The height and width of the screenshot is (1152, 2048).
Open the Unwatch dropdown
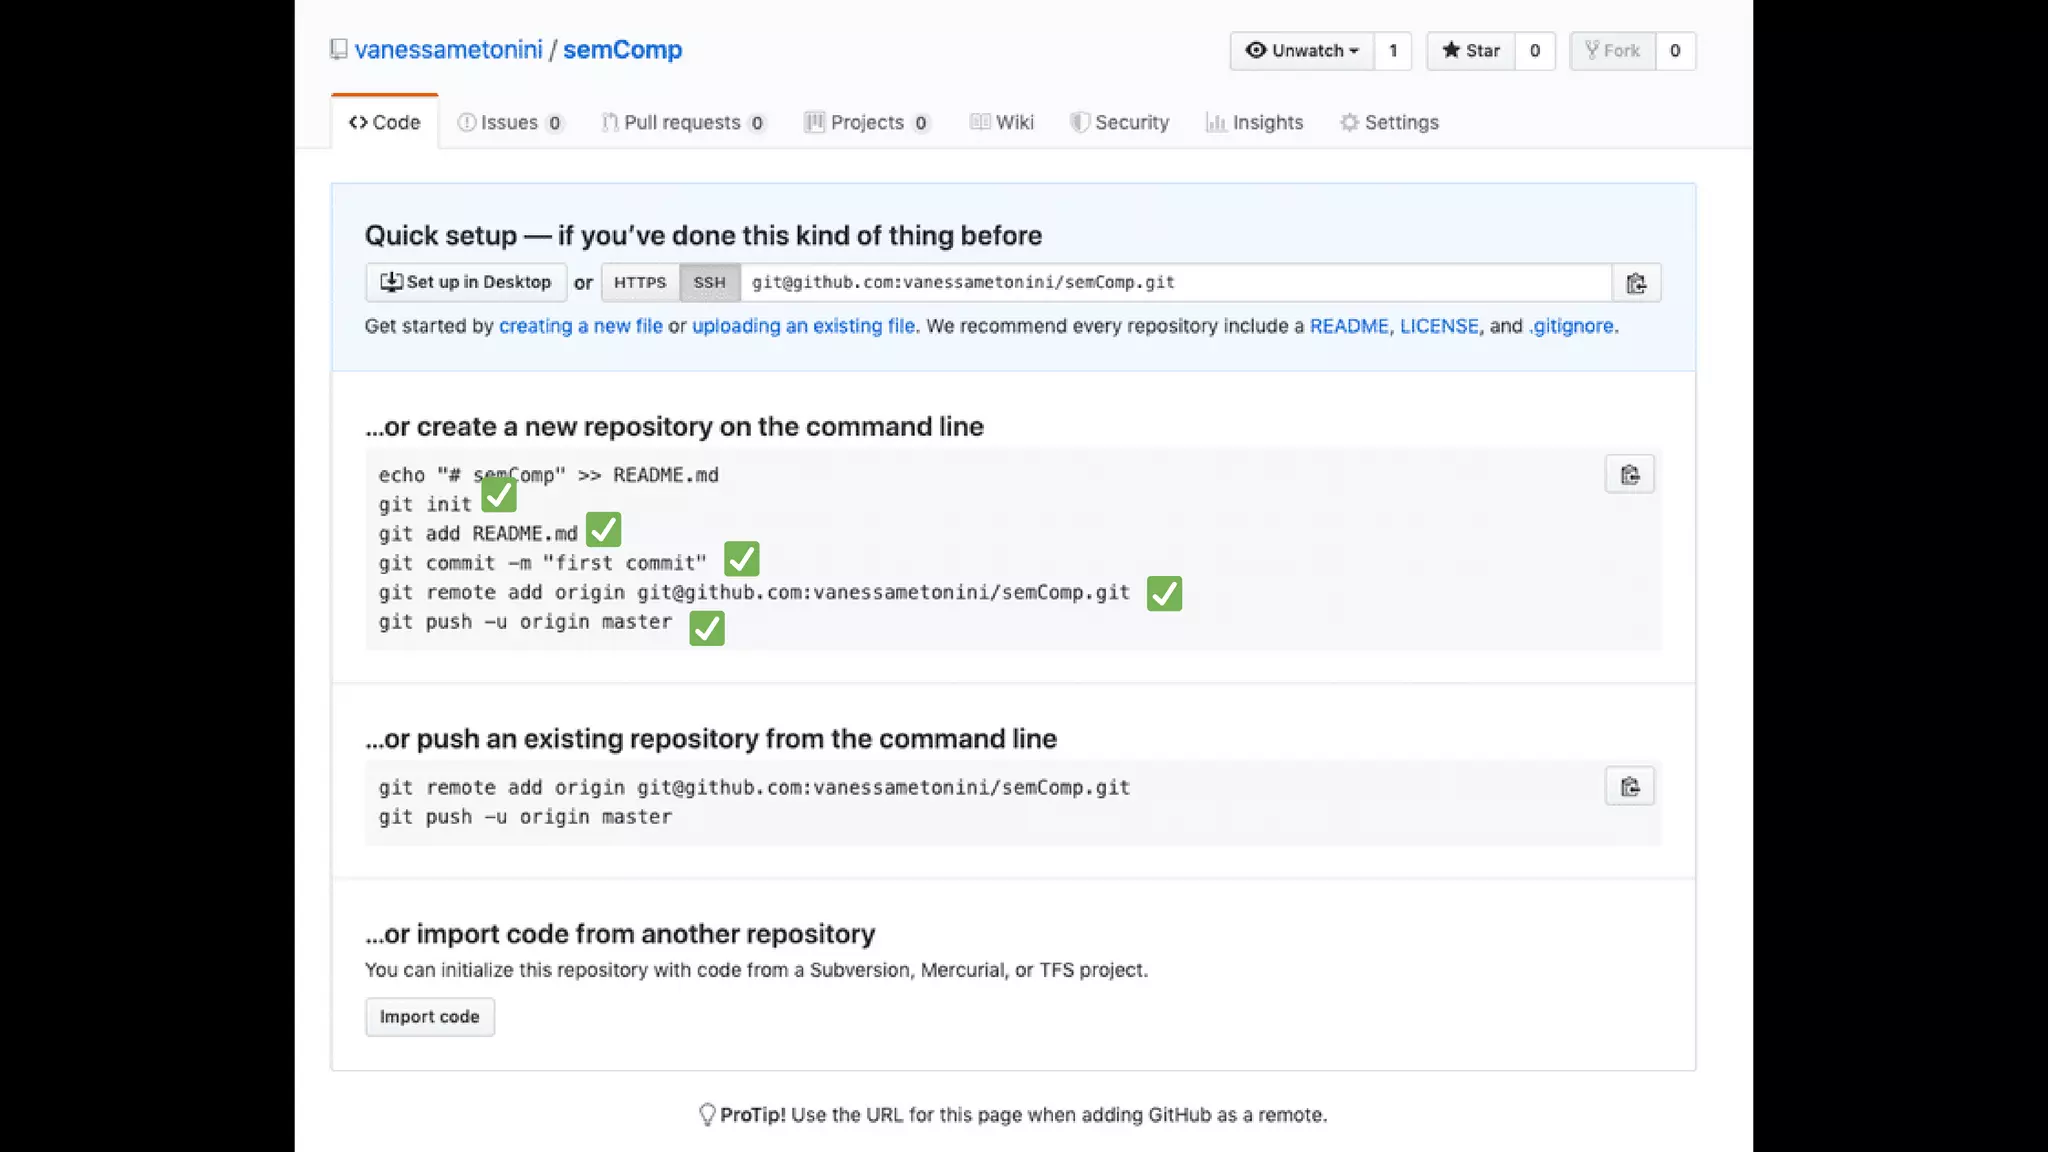[x=1303, y=51]
